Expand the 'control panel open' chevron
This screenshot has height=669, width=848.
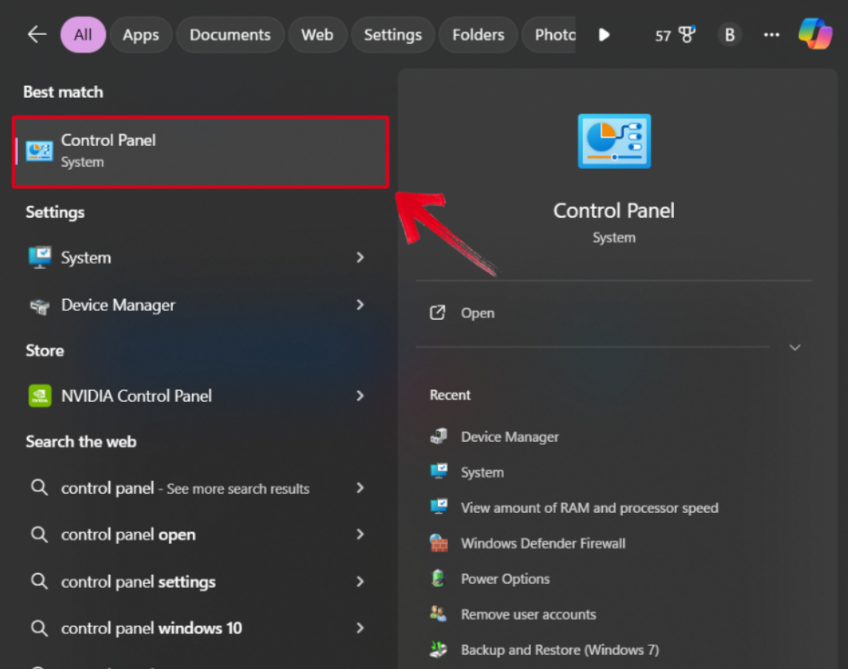tap(360, 534)
